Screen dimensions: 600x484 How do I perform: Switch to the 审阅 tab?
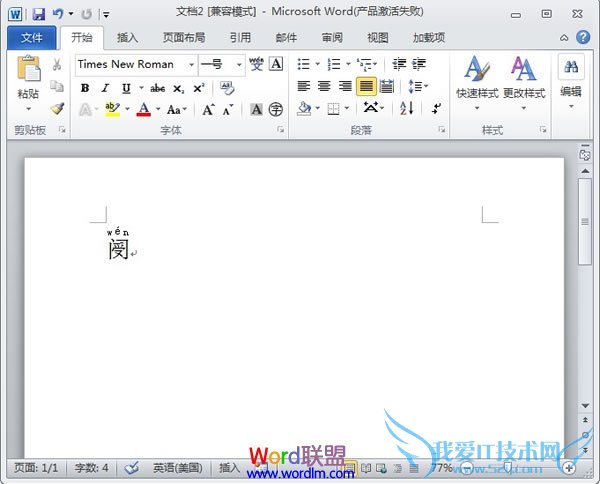pos(332,37)
